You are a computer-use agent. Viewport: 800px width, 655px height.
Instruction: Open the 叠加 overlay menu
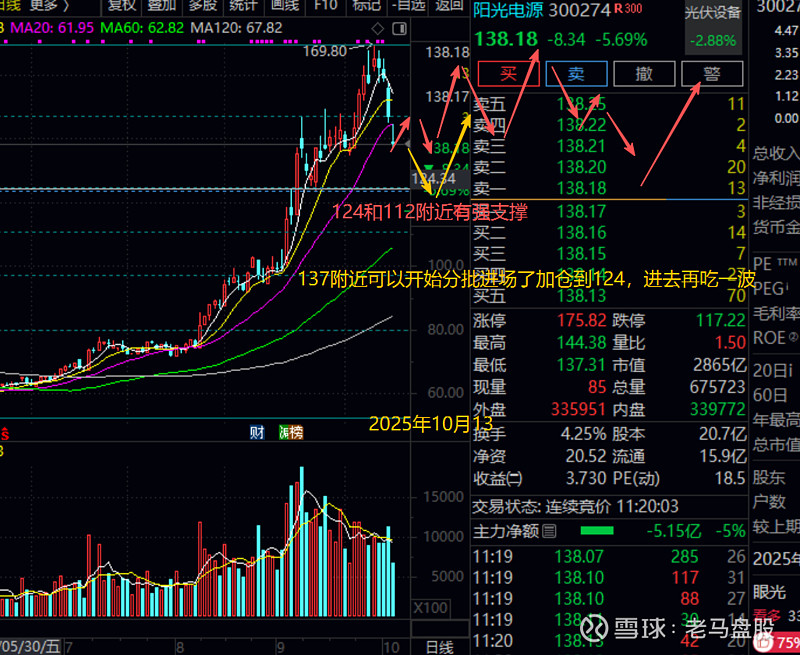[x=162, y=5]
